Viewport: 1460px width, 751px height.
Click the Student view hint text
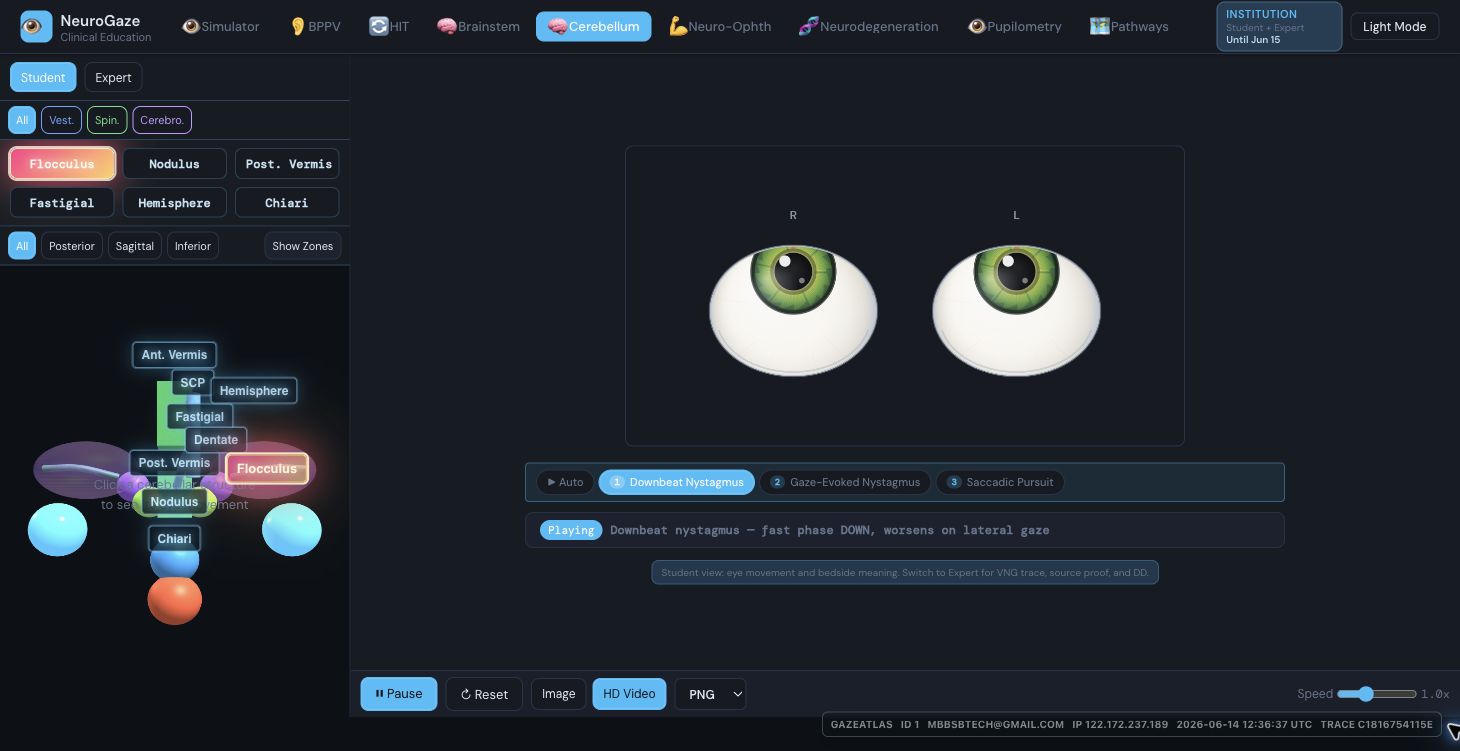pyautogui.click(x=905, y=573)
